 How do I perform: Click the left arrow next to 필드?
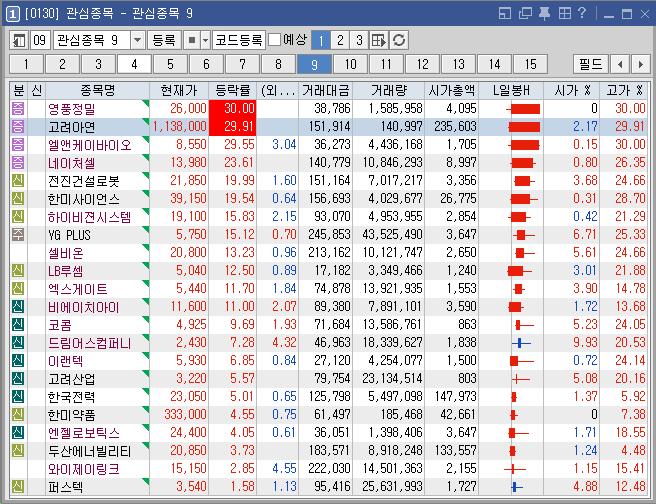(620, 64)
